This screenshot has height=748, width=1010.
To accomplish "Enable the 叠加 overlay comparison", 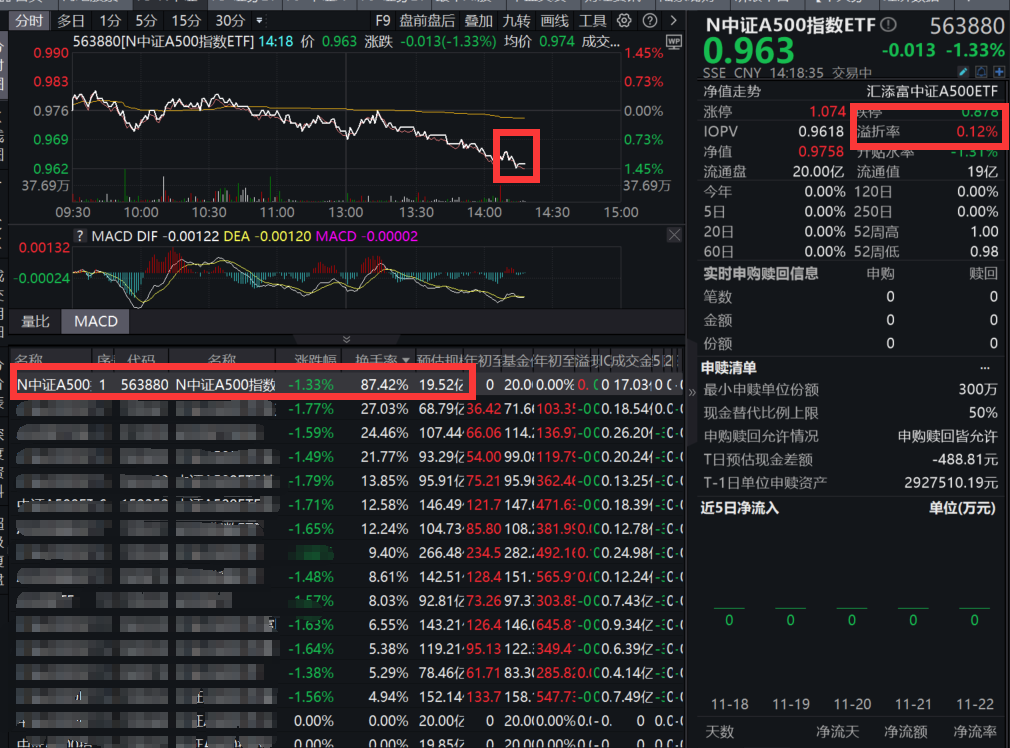I will click(x=479, y=21).
